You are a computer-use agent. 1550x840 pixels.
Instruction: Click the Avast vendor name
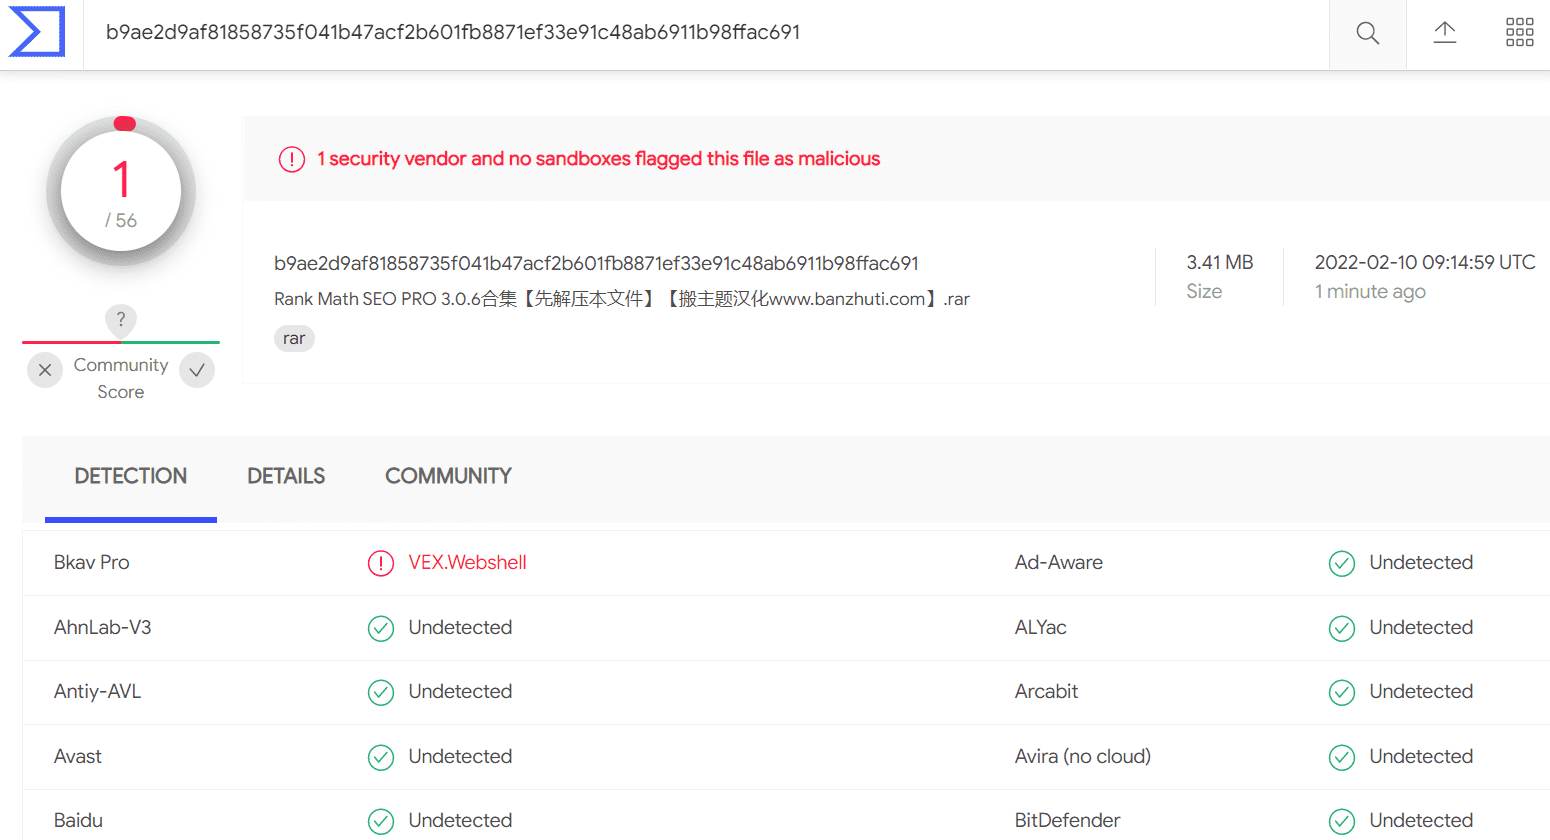click(x=78, y=756)
